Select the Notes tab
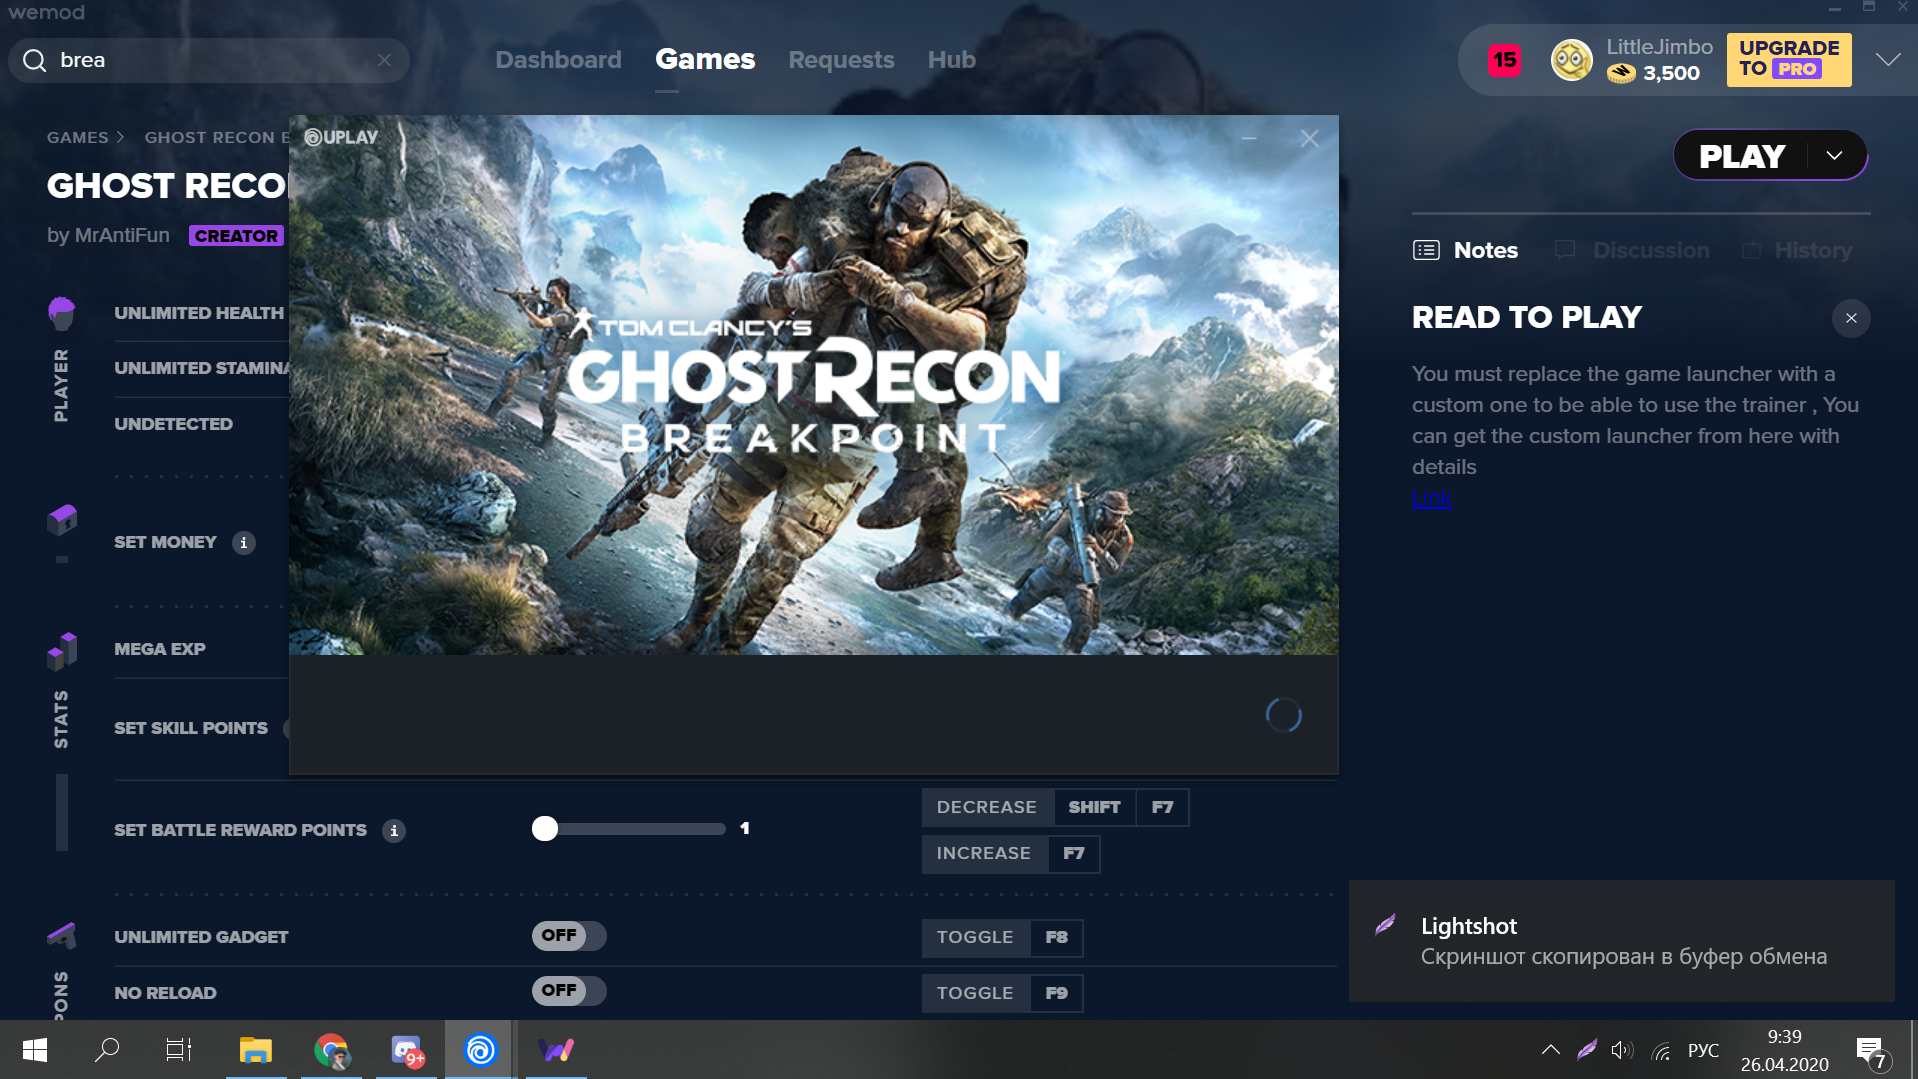Screen dimensions: 1918x1079 [x=1465, y=251]
